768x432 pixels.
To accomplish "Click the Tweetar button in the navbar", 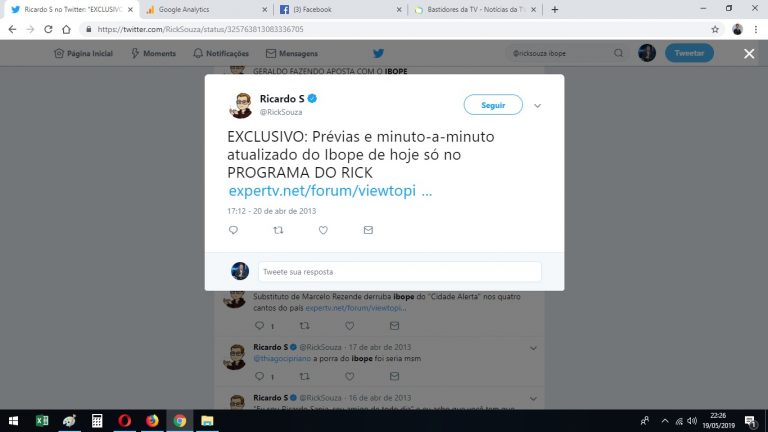I will coord(689,53).
